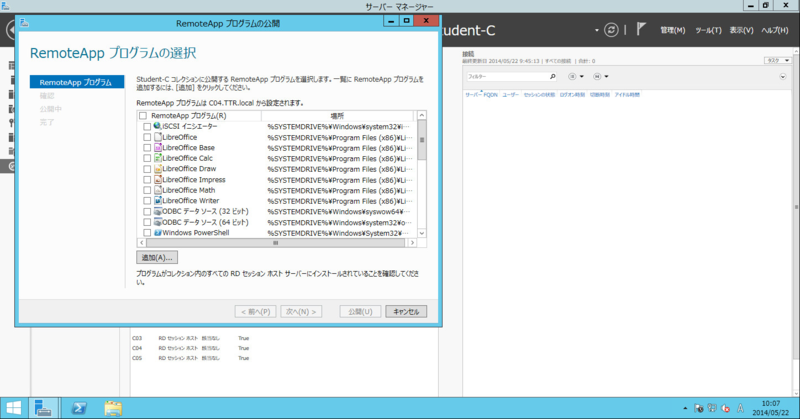The image size is (800, 419).
Task: Click program list scroll right arrow
Action: pyautogui.click(x=412, y=243)
